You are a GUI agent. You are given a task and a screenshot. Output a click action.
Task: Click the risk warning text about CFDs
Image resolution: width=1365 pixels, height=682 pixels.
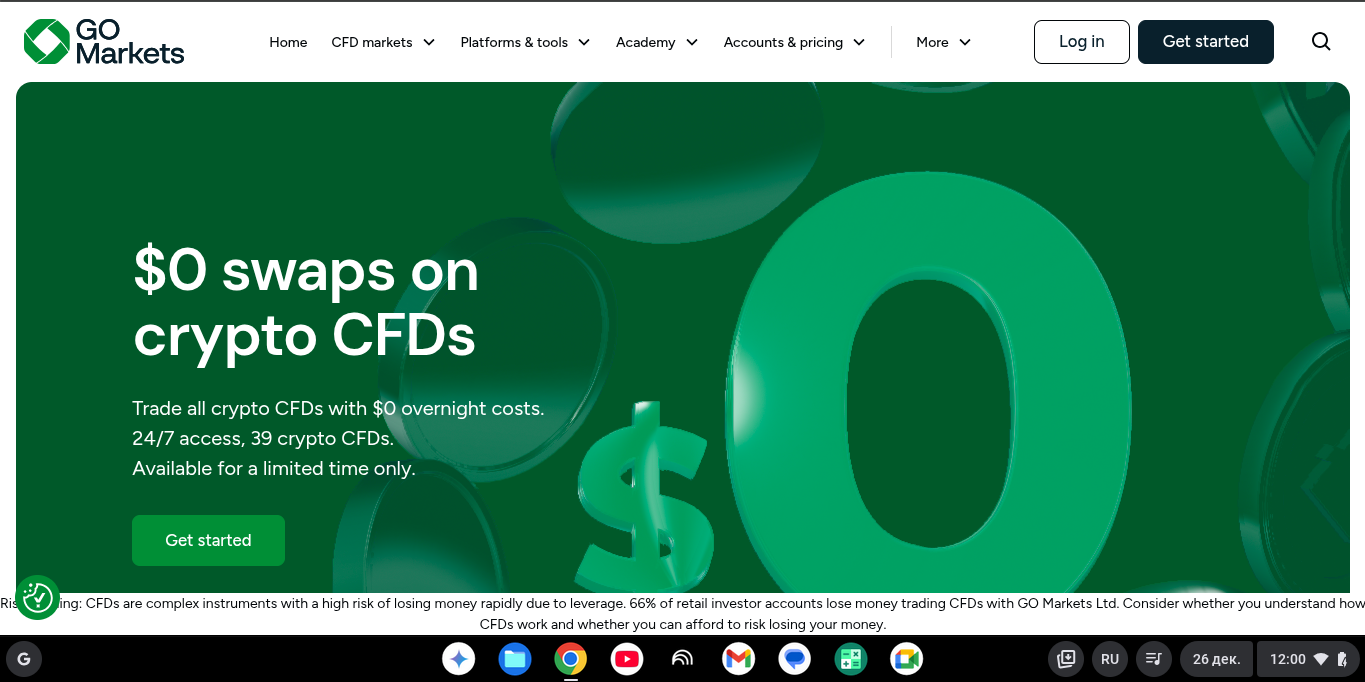tap(682, 614)
